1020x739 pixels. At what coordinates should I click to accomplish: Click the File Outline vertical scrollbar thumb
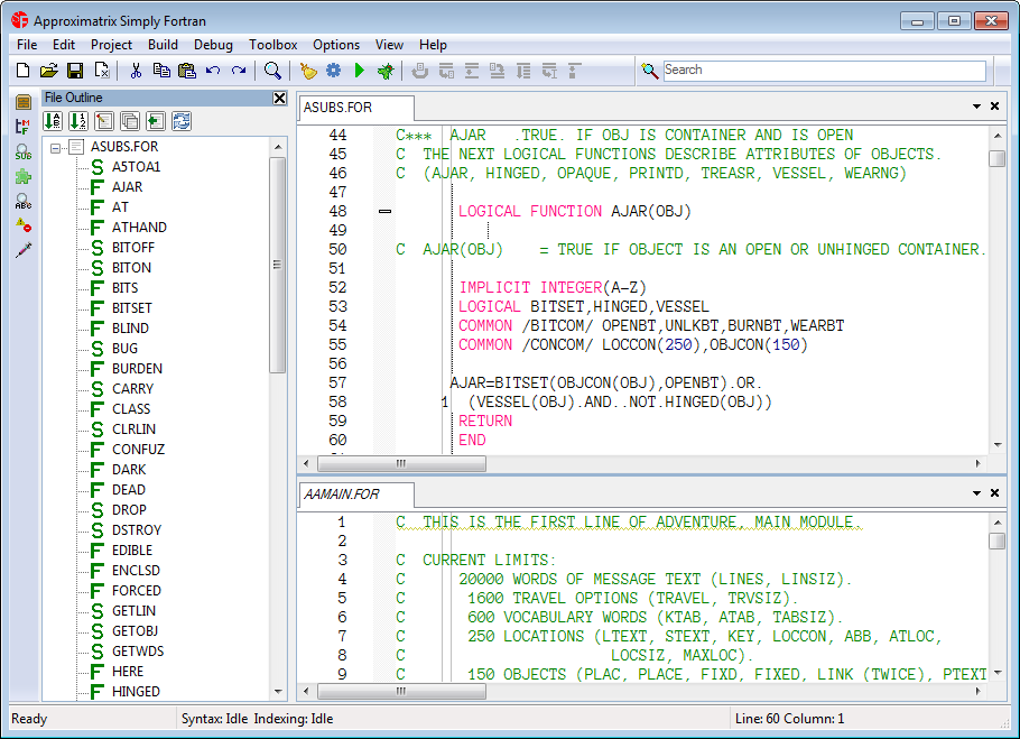pos(278,265)
